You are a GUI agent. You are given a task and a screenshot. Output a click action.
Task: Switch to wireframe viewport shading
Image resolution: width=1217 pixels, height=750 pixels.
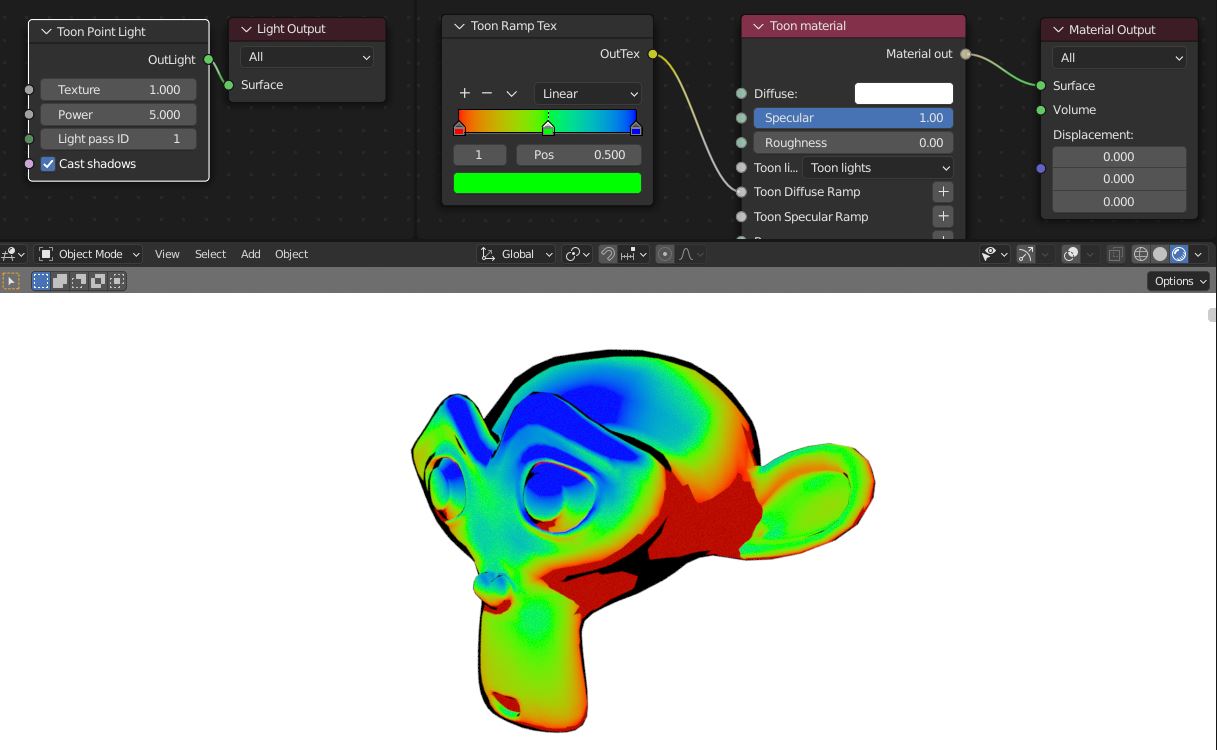[x=1141, y=254]
